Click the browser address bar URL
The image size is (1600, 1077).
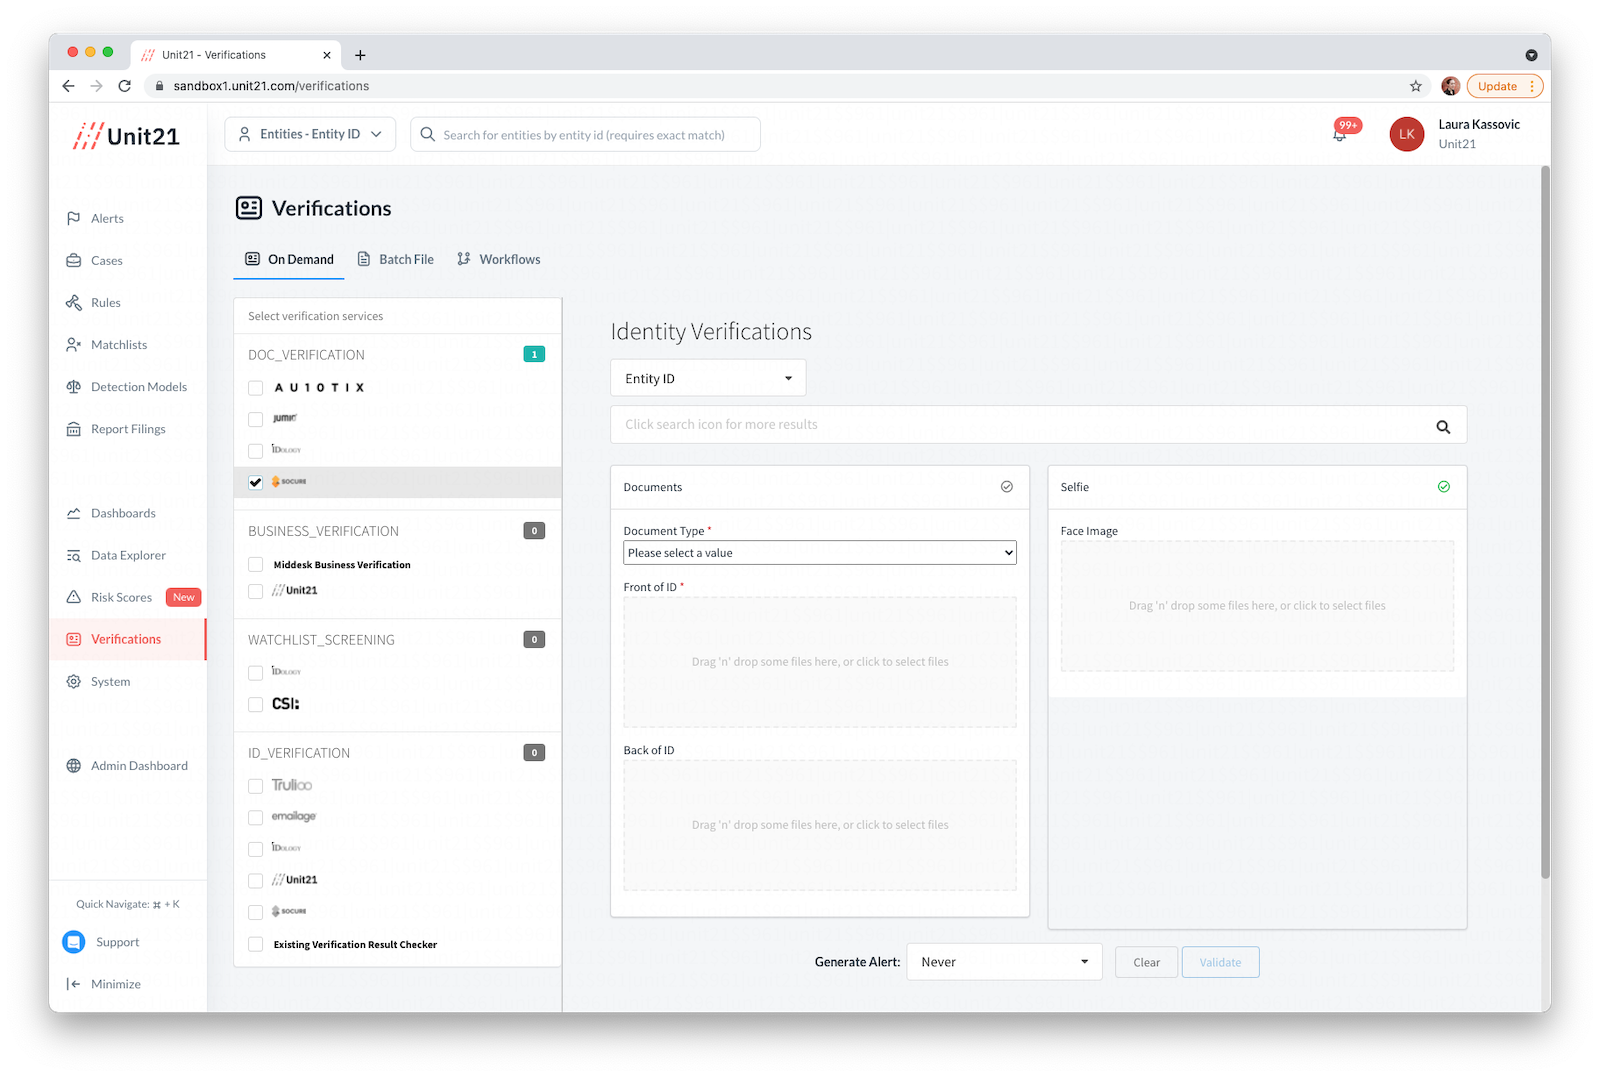point(271,86)
